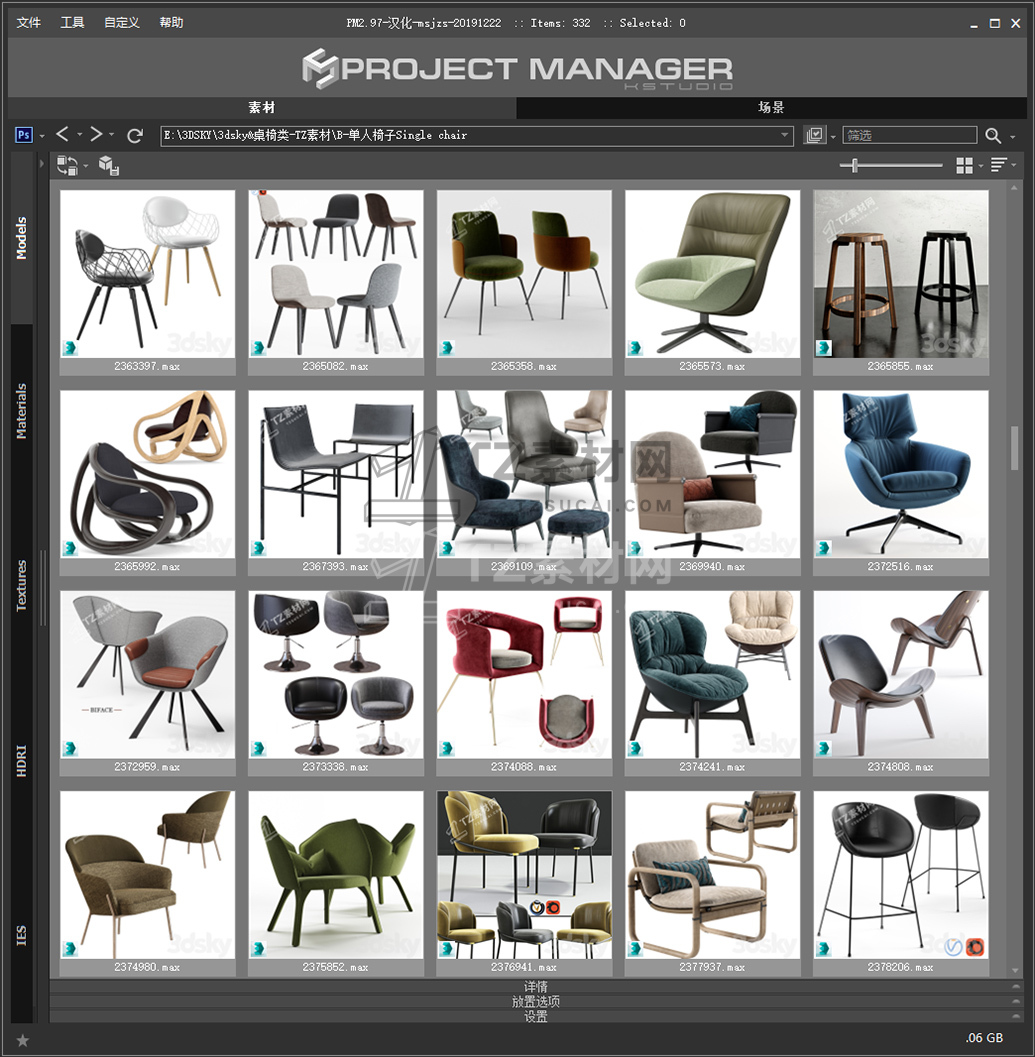The image size is (1035, 1057).
Task: Expand the folder path dropdown list
Action: pos(784,135)
